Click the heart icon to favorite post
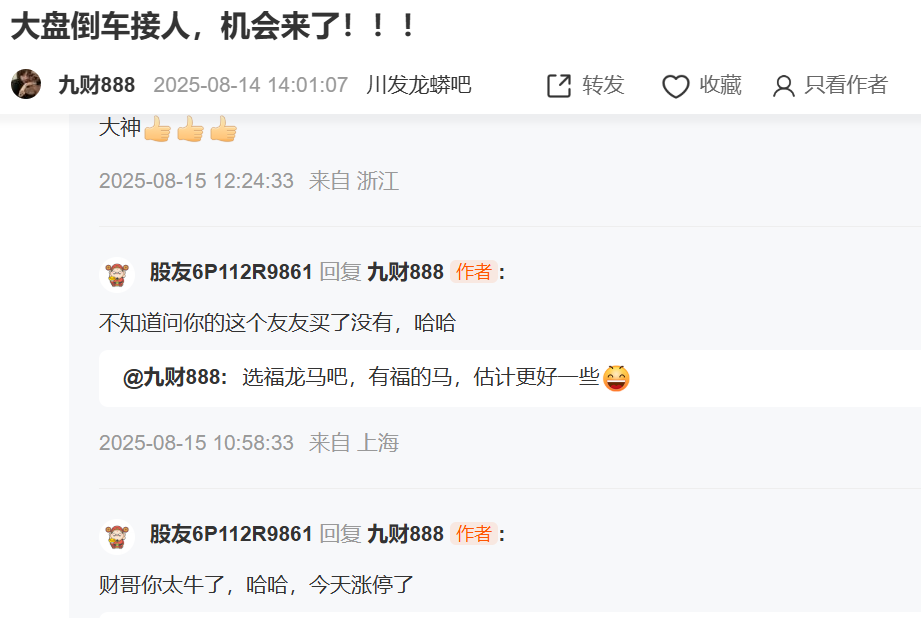Image resolution: width=921 pixels, height=618 pixels. click(675, 86)
